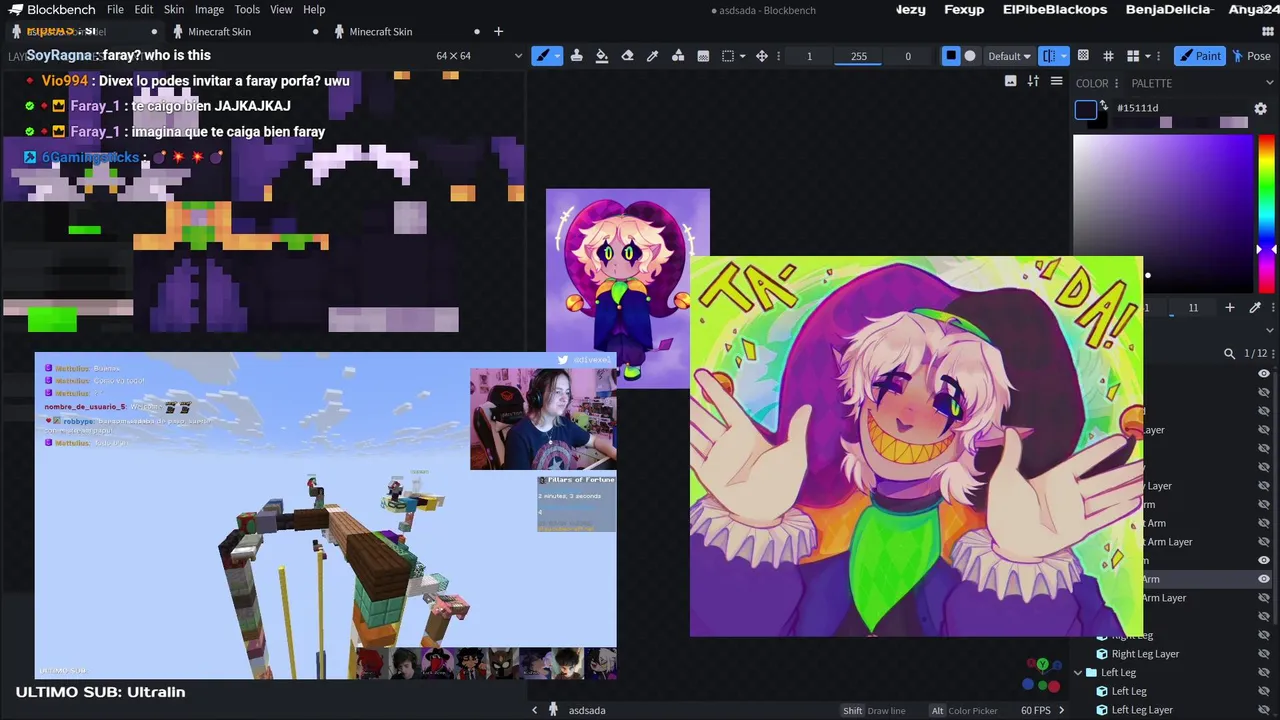Click the current color swatch
1280x720 pixels.
1085,110
